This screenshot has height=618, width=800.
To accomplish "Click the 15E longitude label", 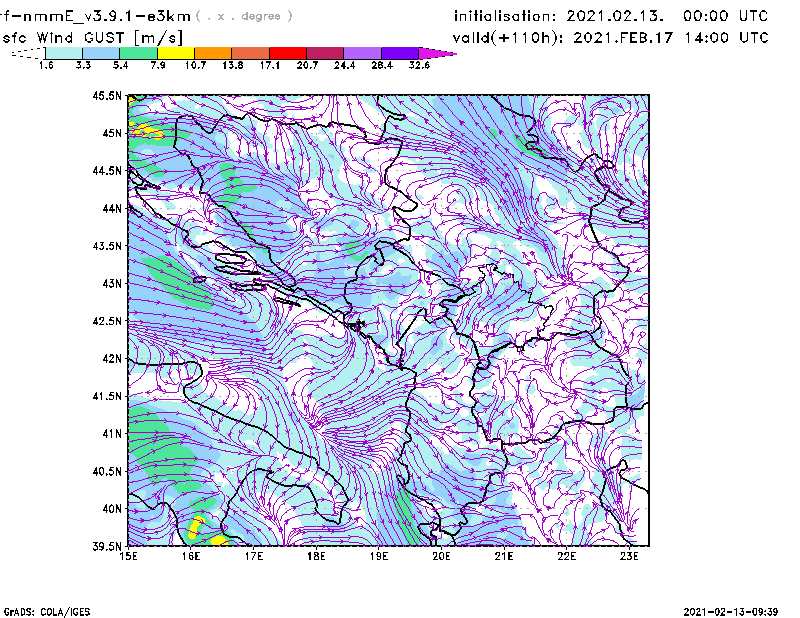I will 128,556.
